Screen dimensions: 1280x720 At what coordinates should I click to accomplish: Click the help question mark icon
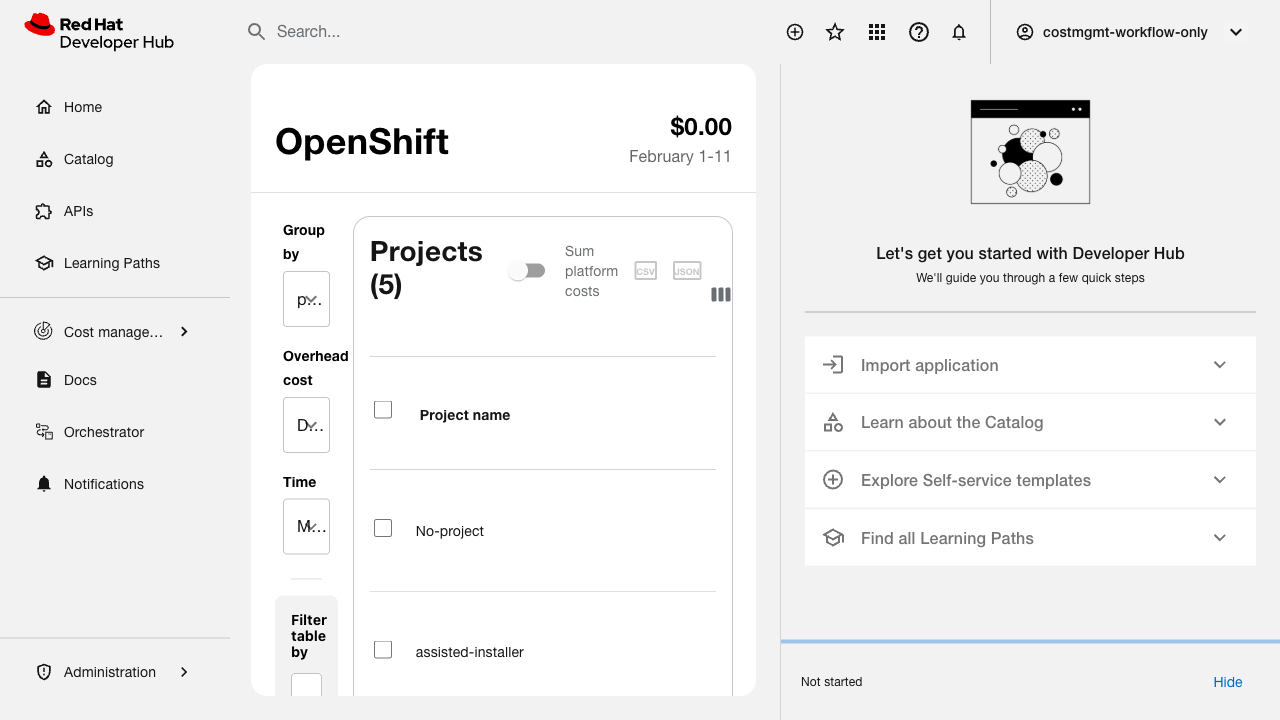click(919, 32)
